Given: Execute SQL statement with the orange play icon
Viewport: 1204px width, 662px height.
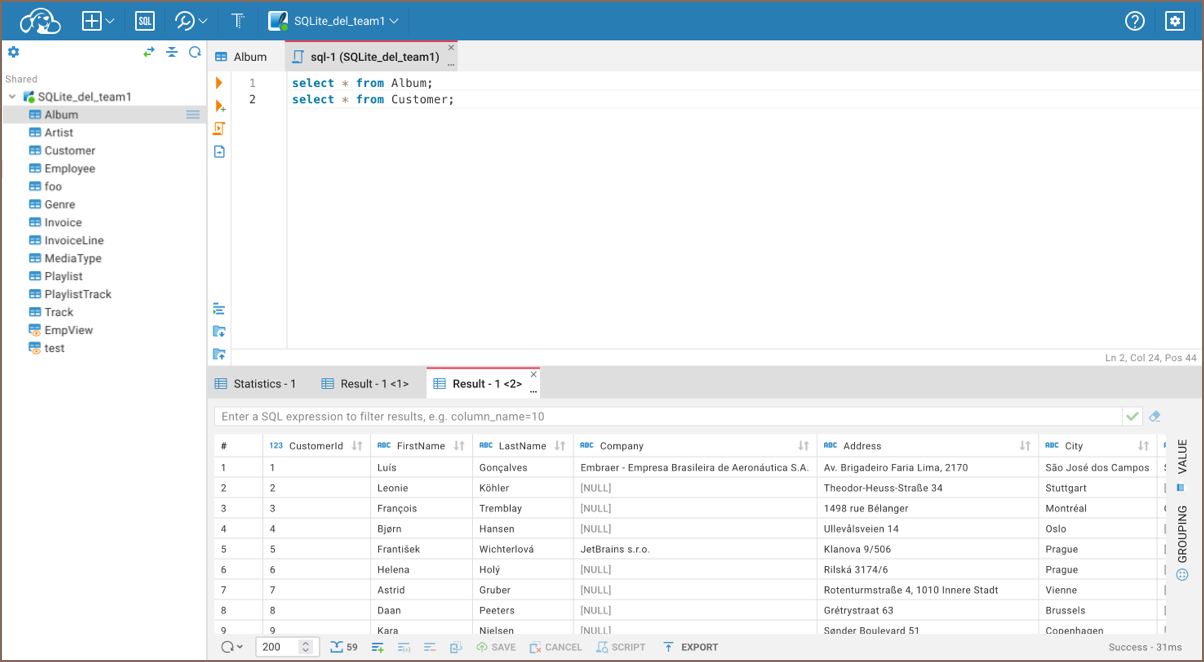Looking at the screenshot, I should coord(219,83).
